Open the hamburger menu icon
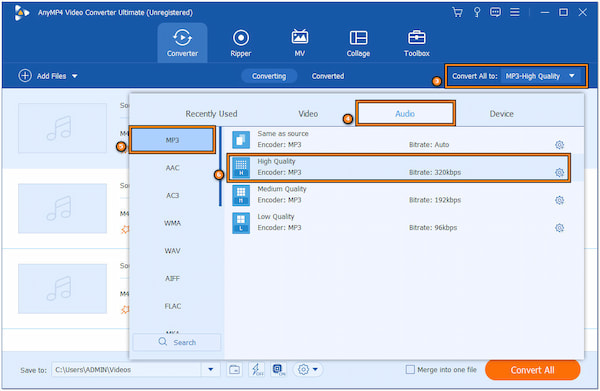The height and width of the screenshot is (391, 600). [x=515, y=13]
